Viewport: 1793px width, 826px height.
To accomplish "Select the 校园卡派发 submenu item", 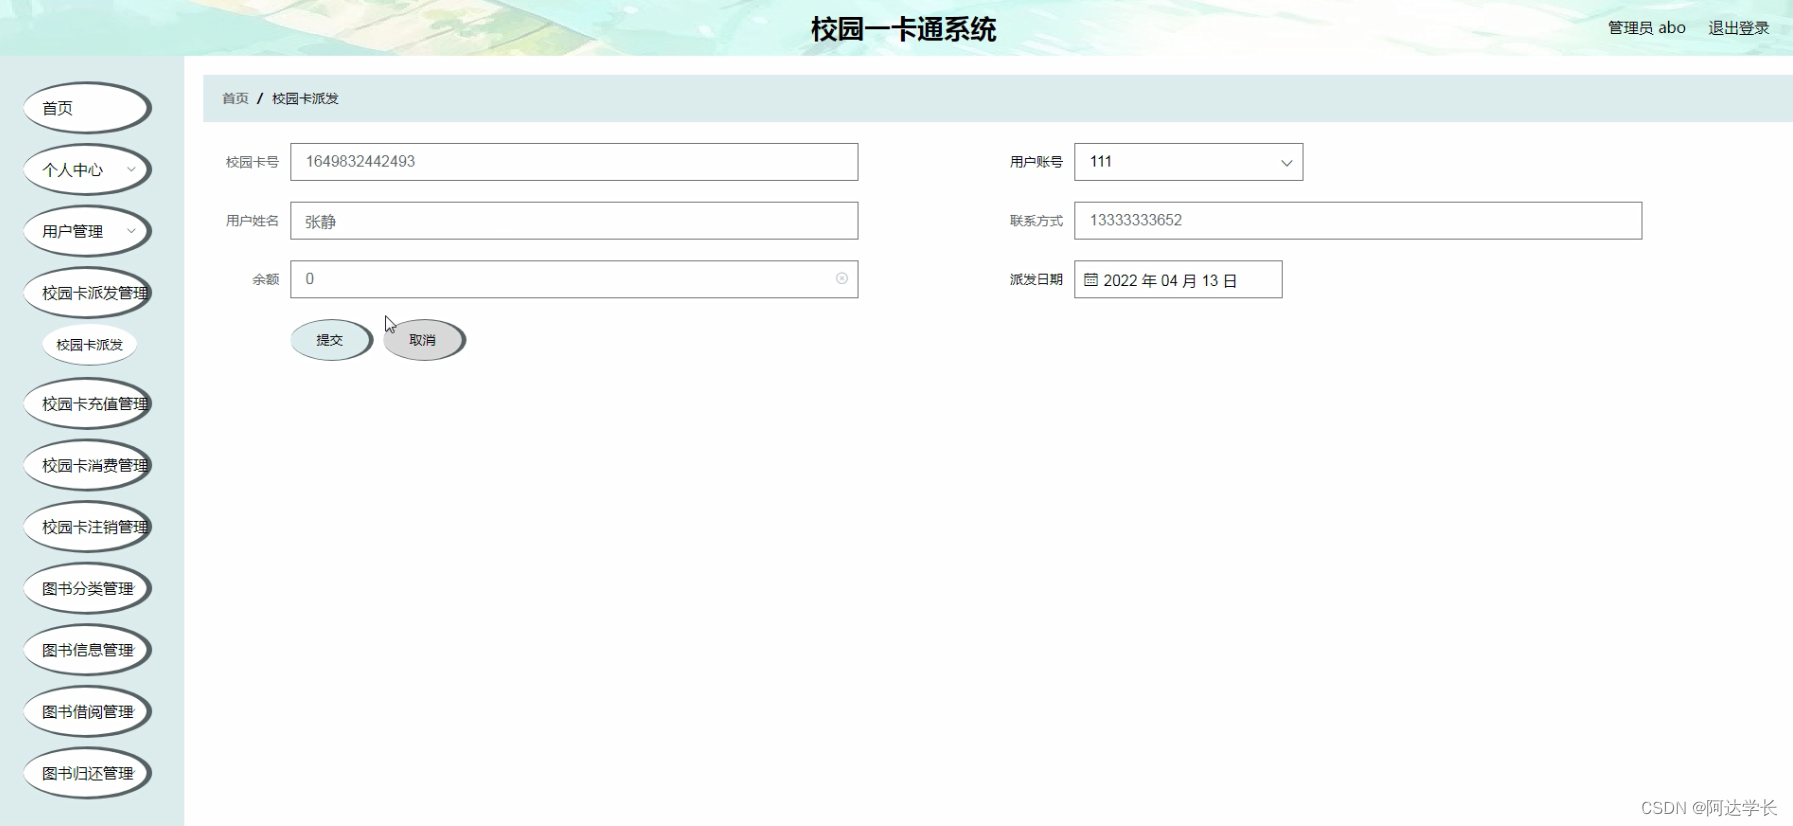I will tap(90, 345).
